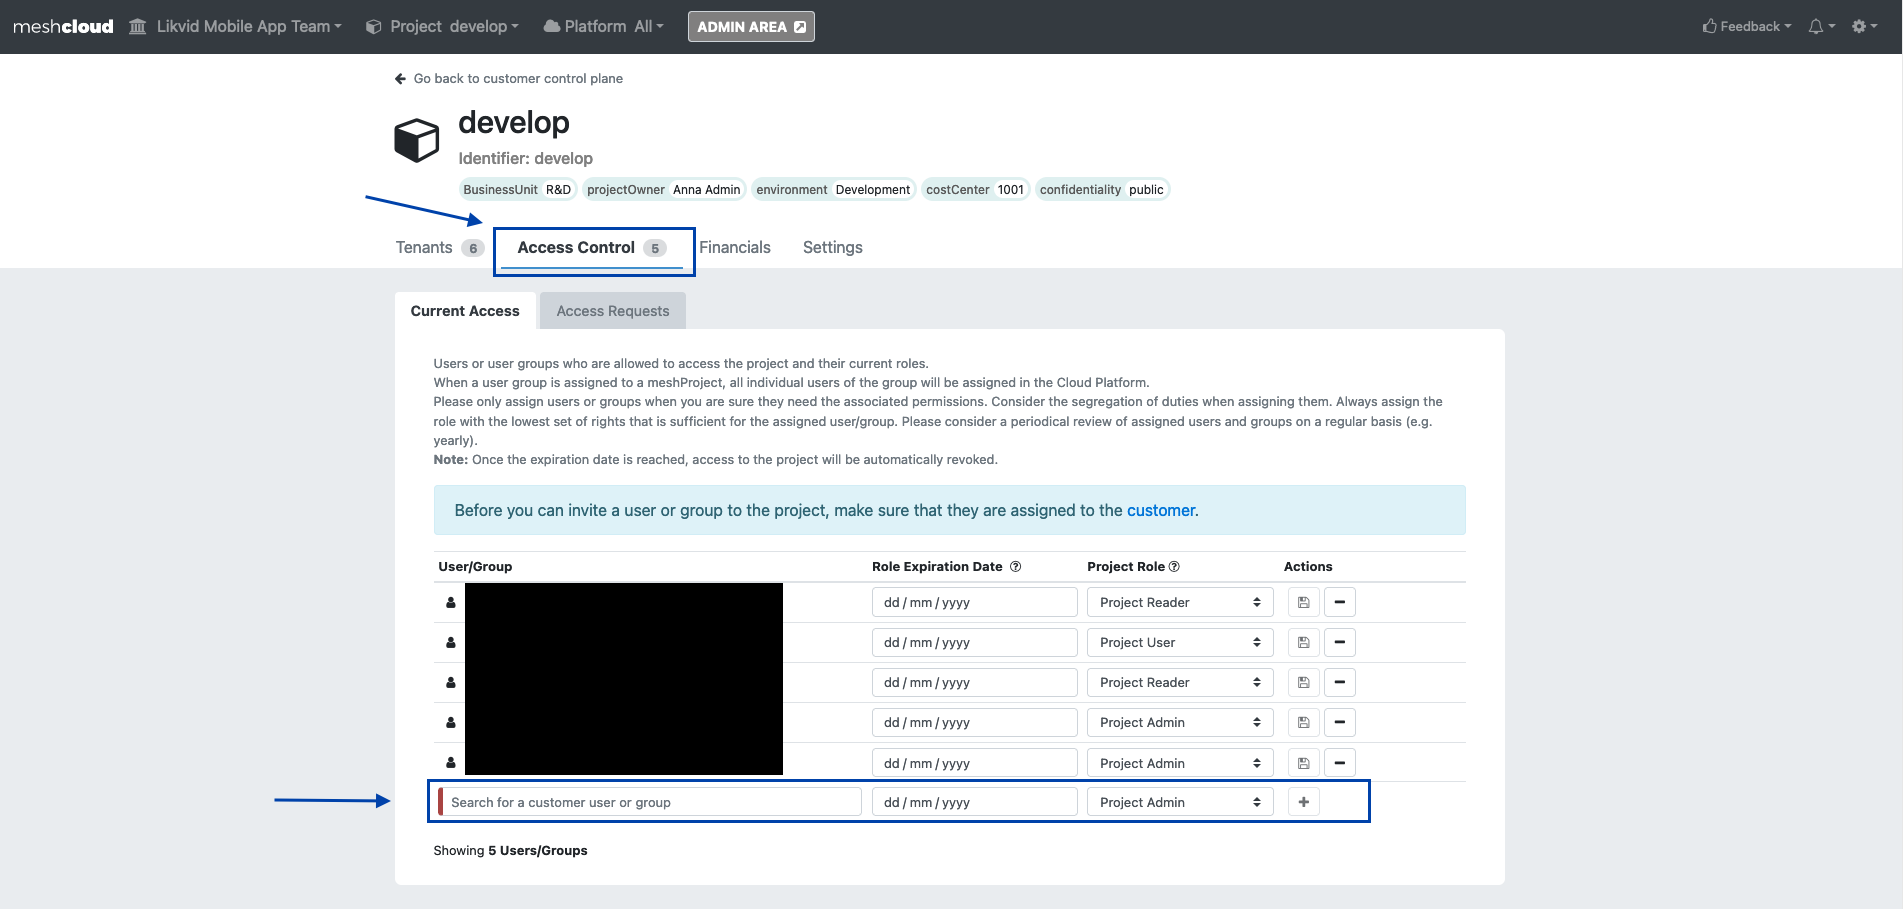The width and height of the screenshot is (1903, 909).
Task: Set expiration date in the fourth user row
Action: pos(975,723)
